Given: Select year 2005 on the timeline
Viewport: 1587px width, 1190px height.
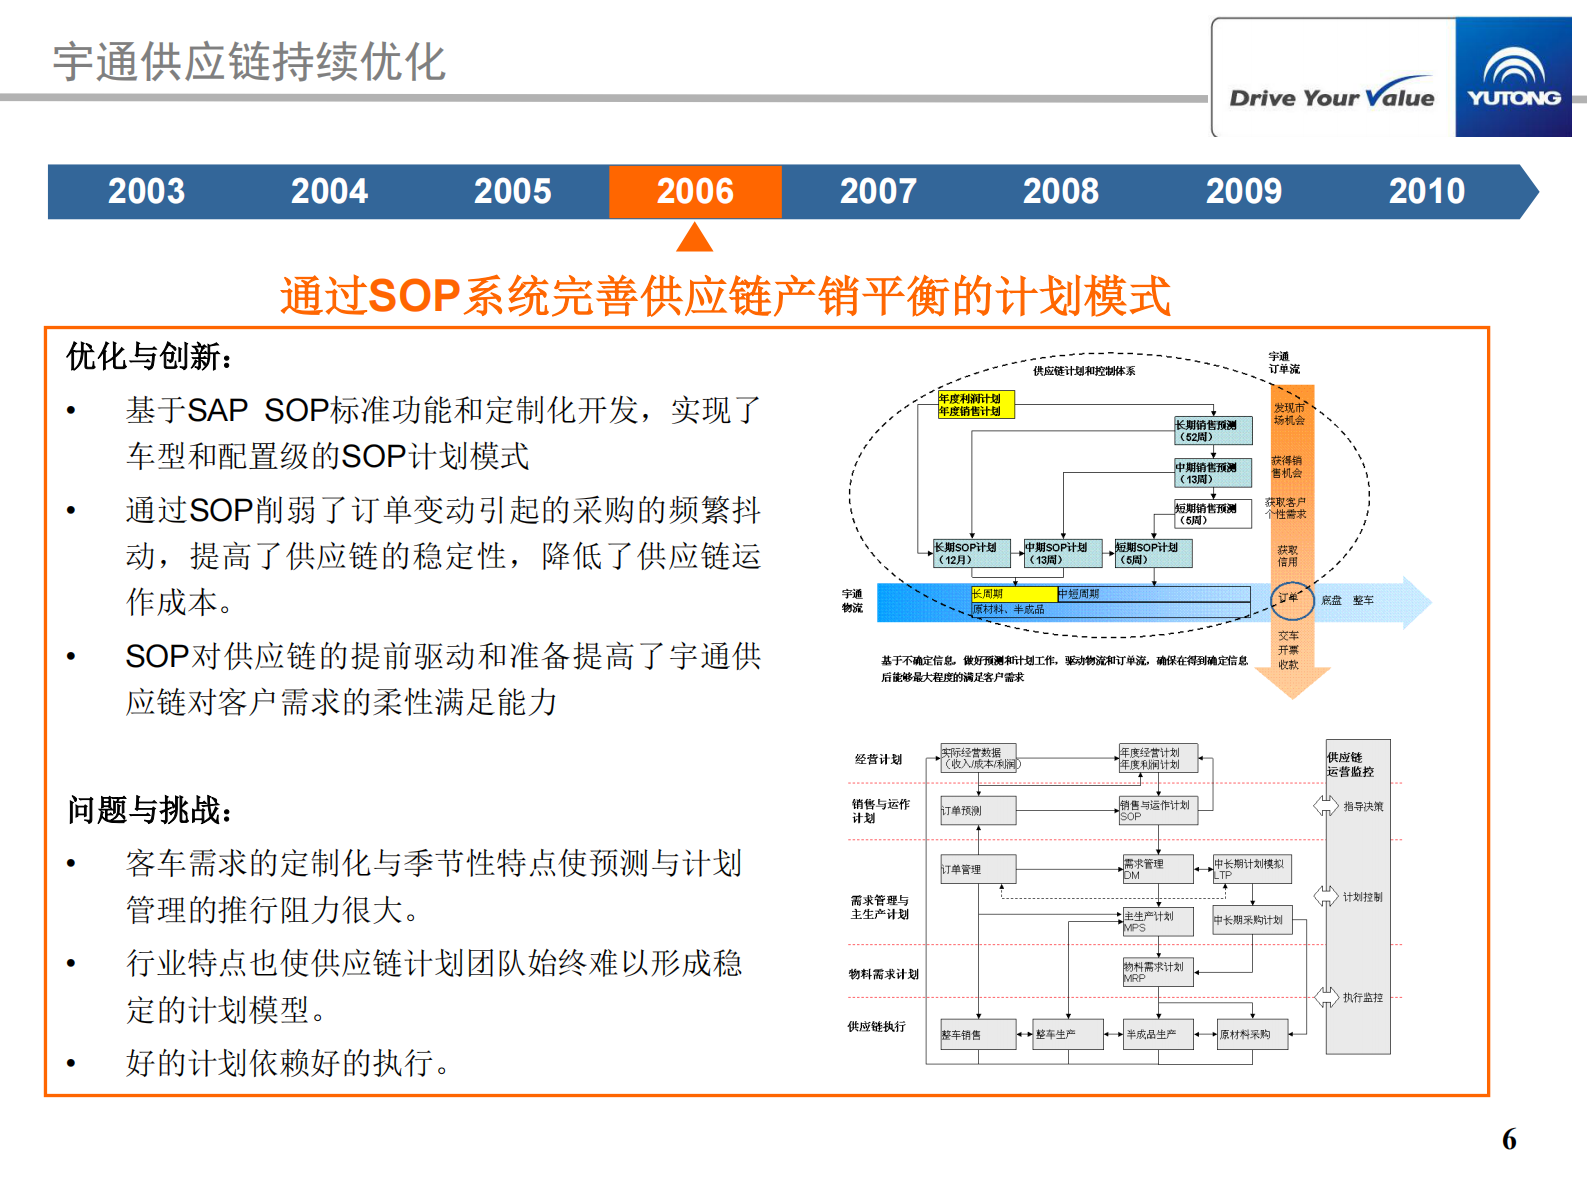Looking at the screenshot, I should point(512,191).
